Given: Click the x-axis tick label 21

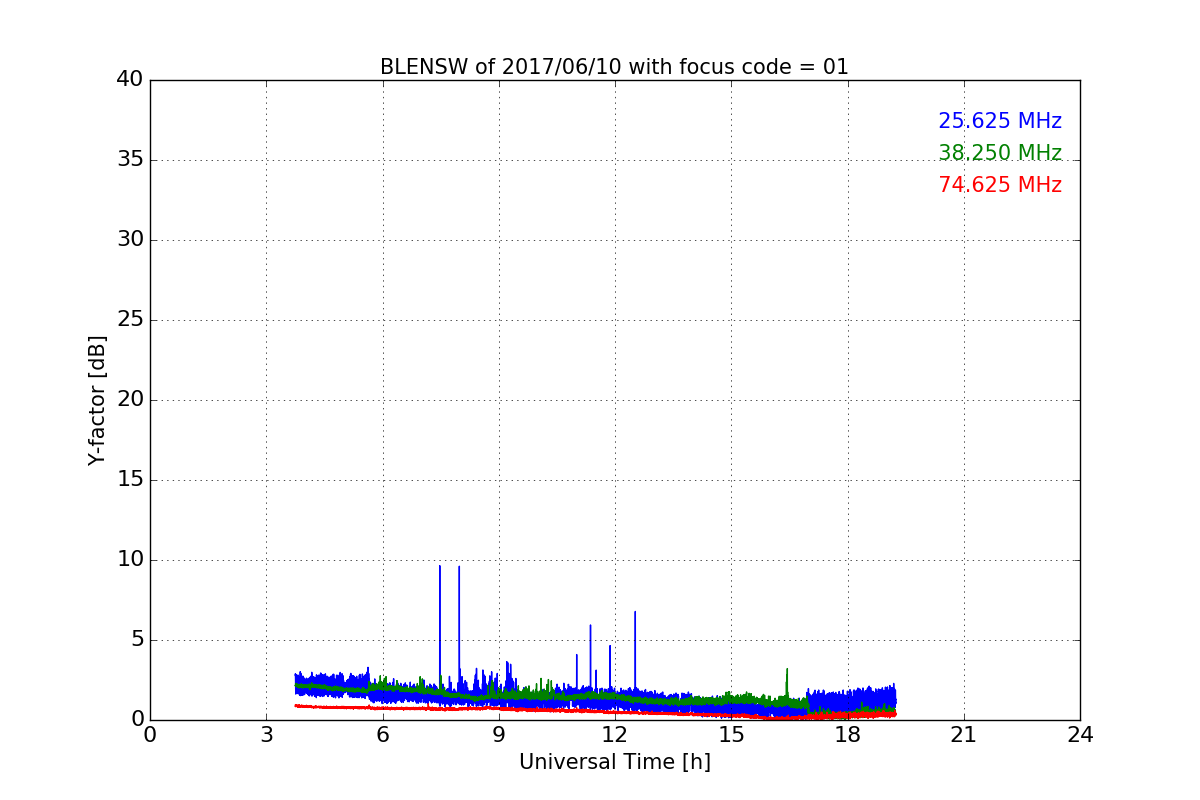Looking at the screenshot, I should click(964, 735).
